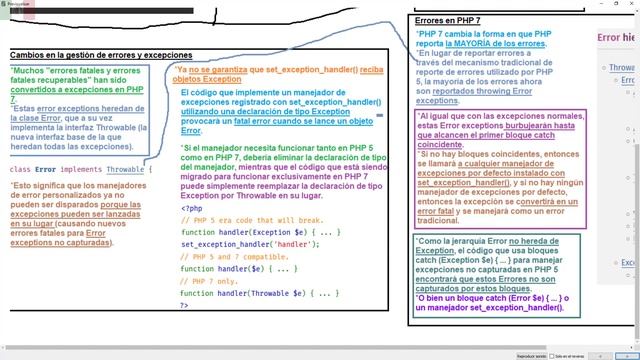
Task: Click the underlined 'error fatal' in the purple box
Action: [x=436, y=211]
